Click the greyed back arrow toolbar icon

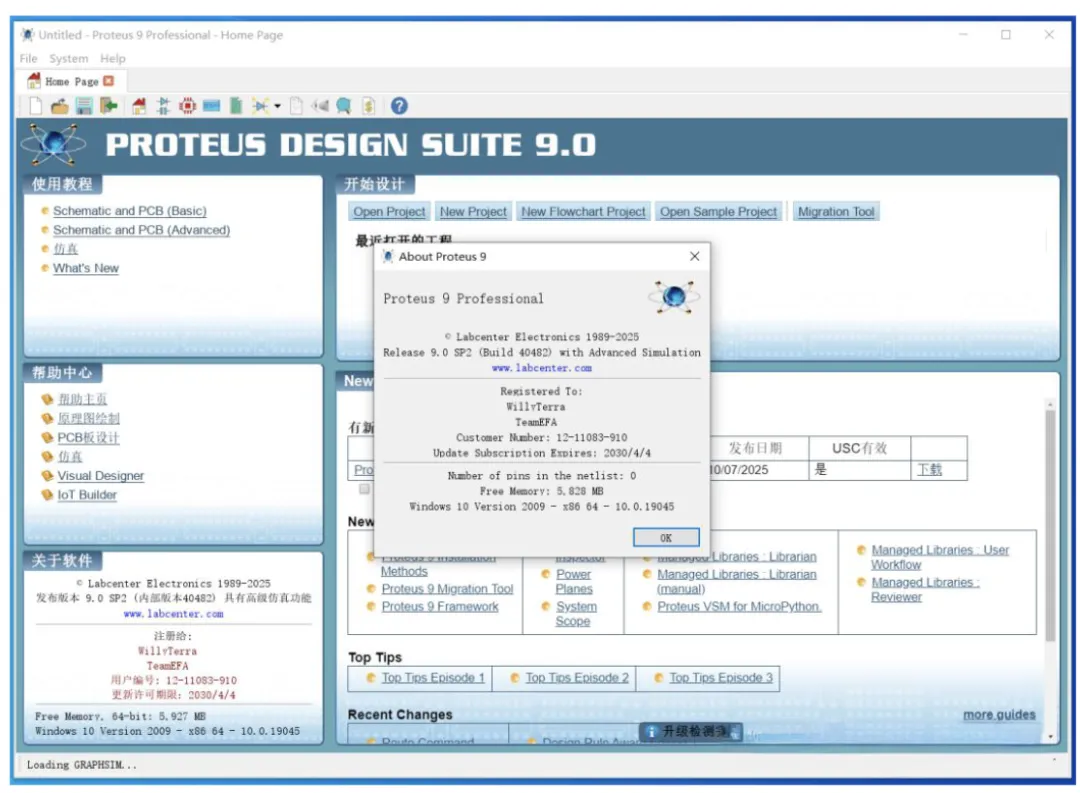point(320,105)
